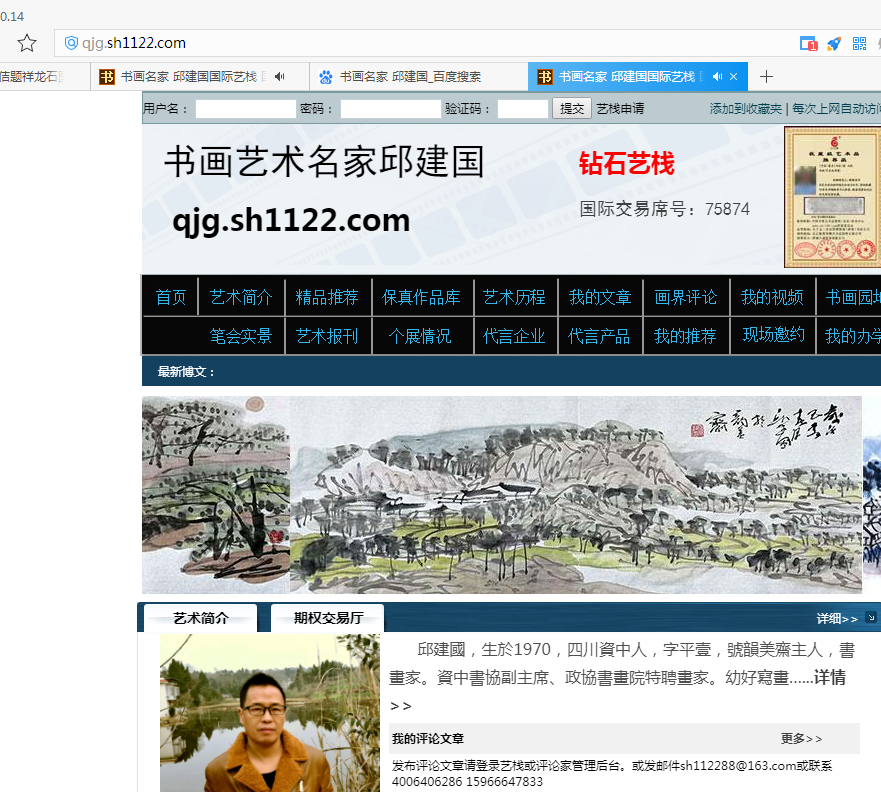This screenshot has width=881, height=792.
Task: Open the 代言产品 menu item
Action: 599,336
